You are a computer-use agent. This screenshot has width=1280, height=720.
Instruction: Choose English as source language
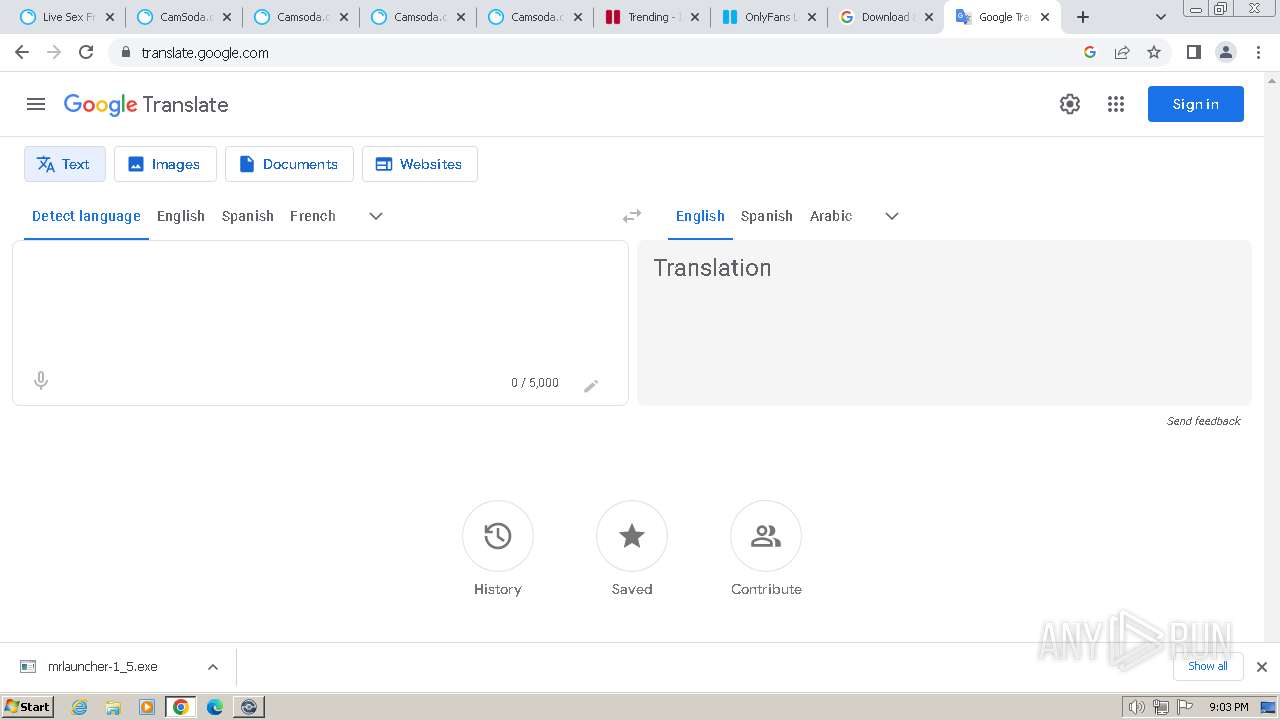point(181,216)
